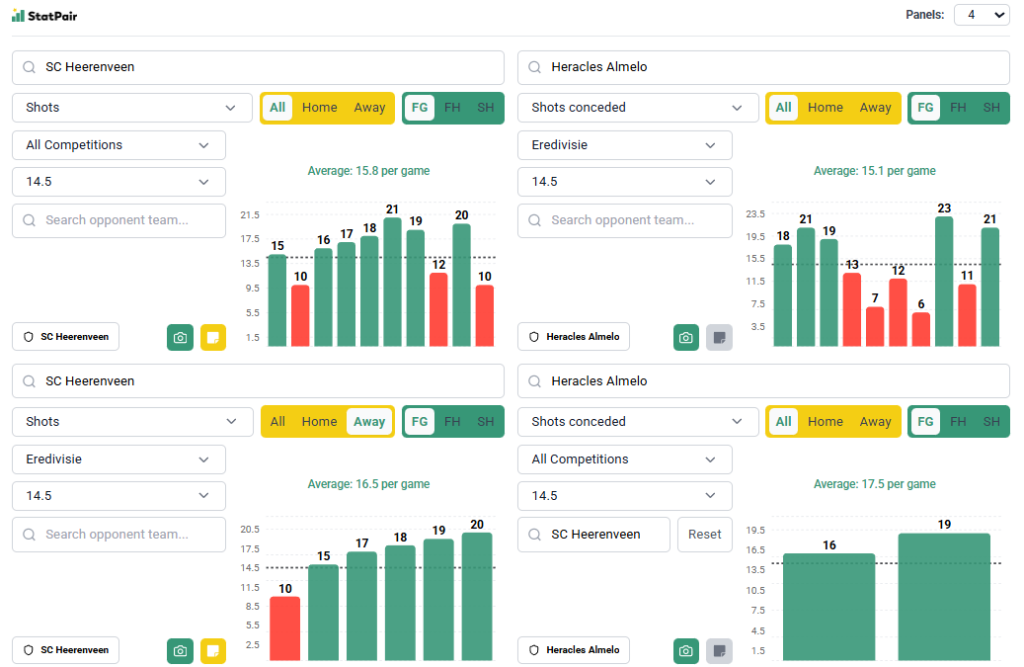Choose Away tab in 17.5 average panel

click(x=875, y=422)
